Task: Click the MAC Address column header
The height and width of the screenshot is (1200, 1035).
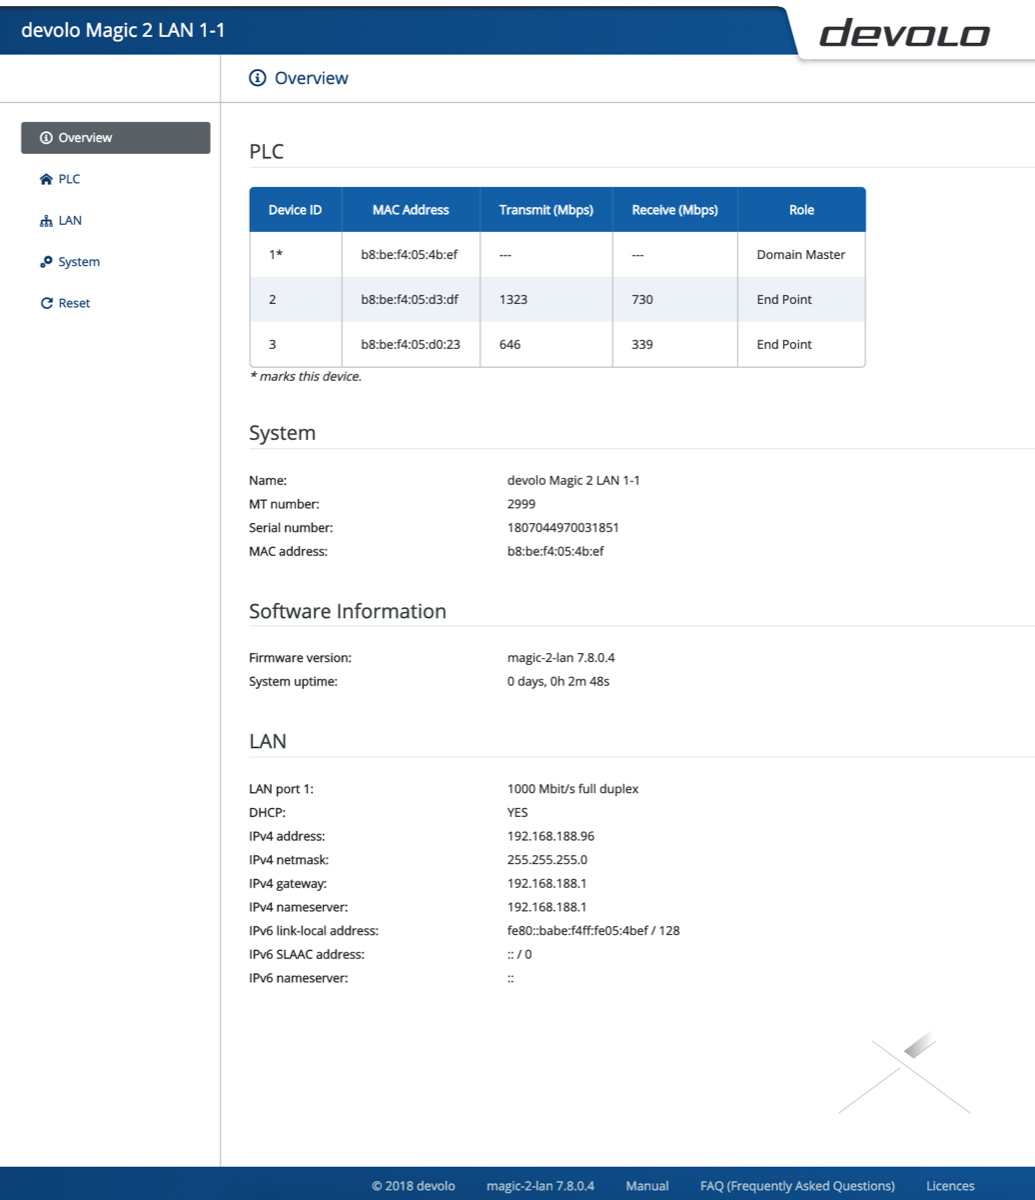Action: (410, 210)
